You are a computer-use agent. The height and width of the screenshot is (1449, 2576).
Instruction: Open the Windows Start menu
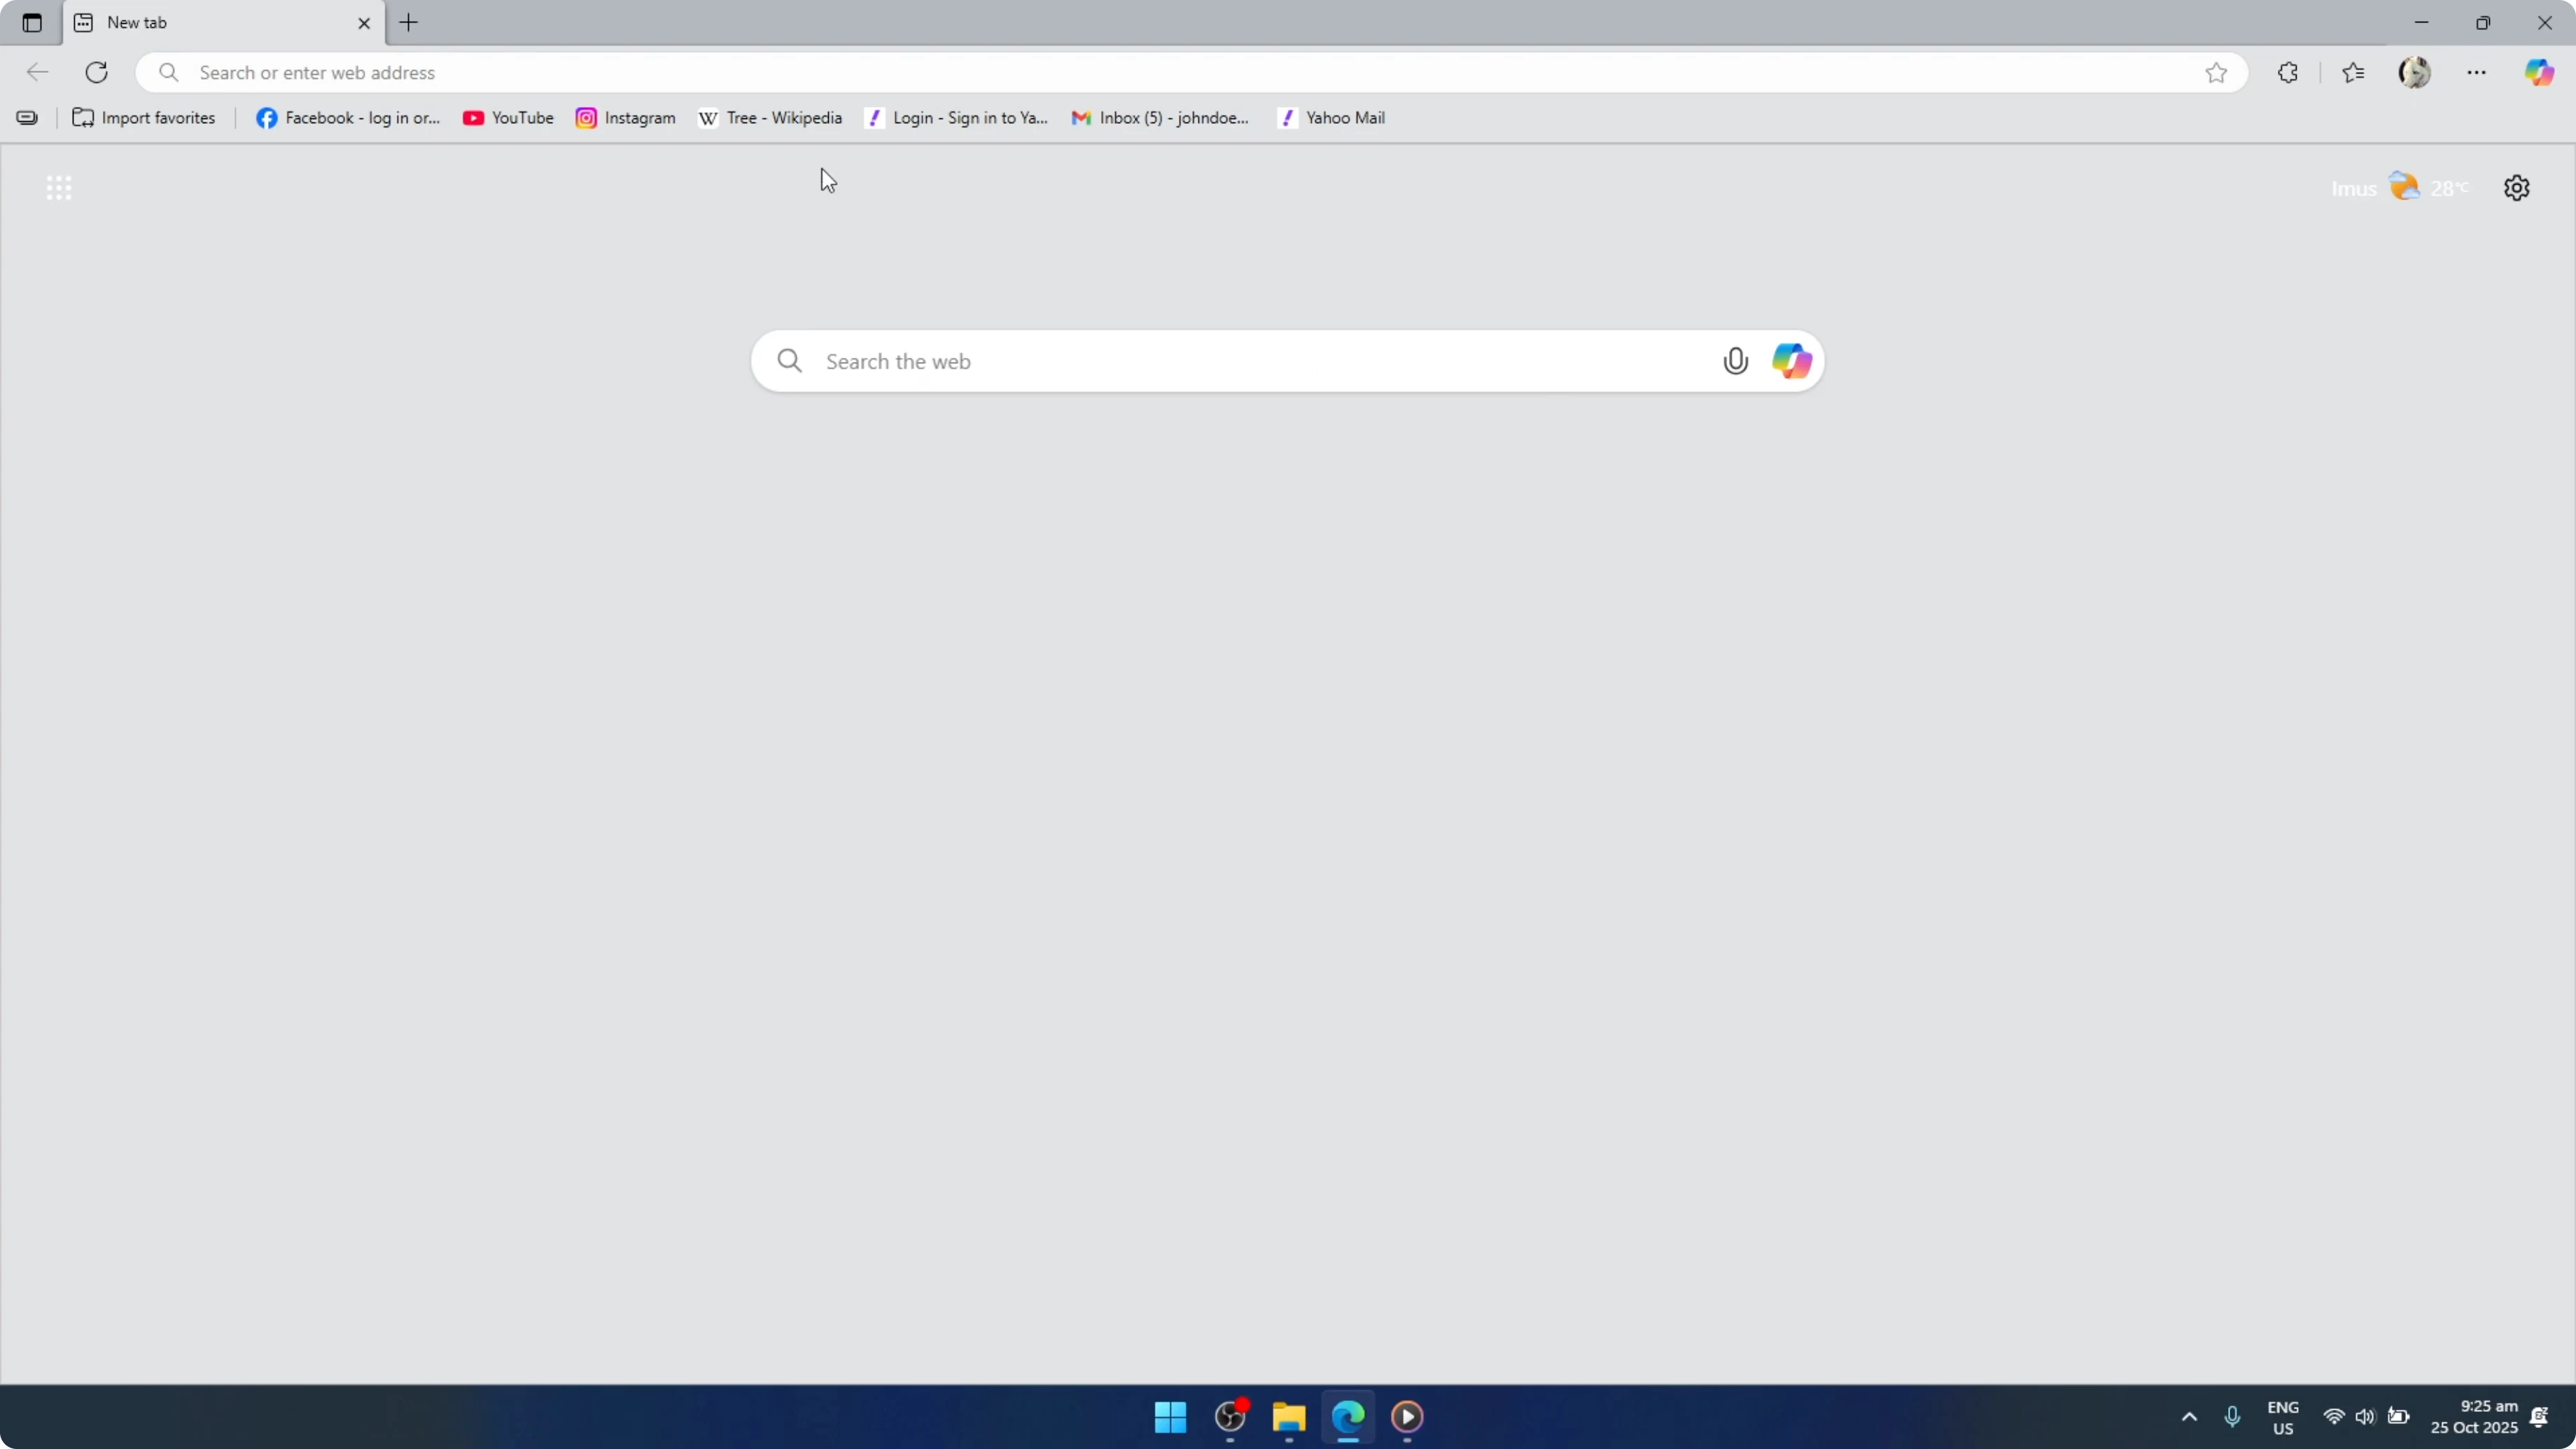point(1170,1417)
